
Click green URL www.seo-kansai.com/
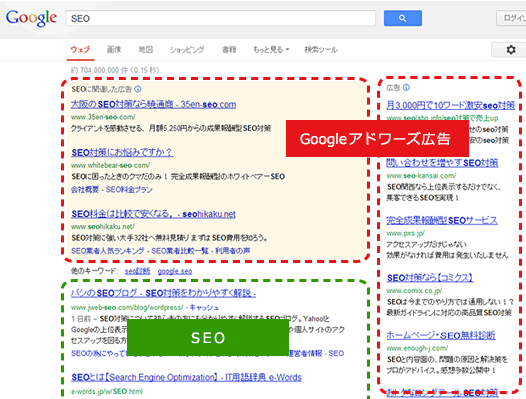point(421,176)
